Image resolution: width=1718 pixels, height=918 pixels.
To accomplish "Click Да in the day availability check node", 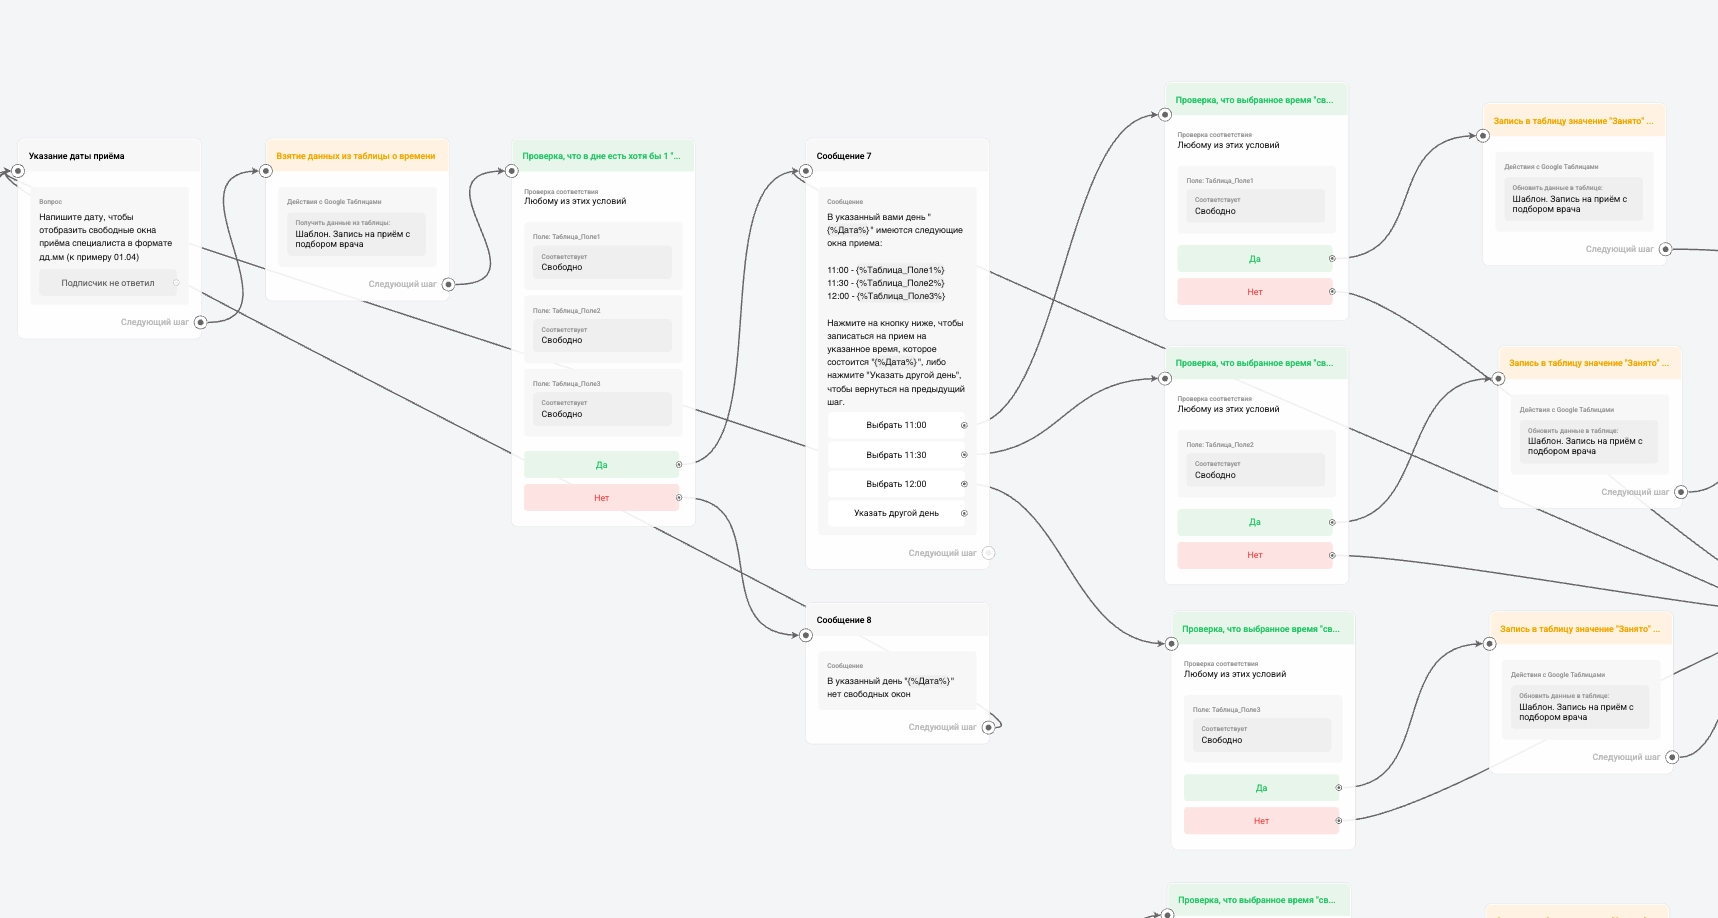I will click(x=601, y=465).
